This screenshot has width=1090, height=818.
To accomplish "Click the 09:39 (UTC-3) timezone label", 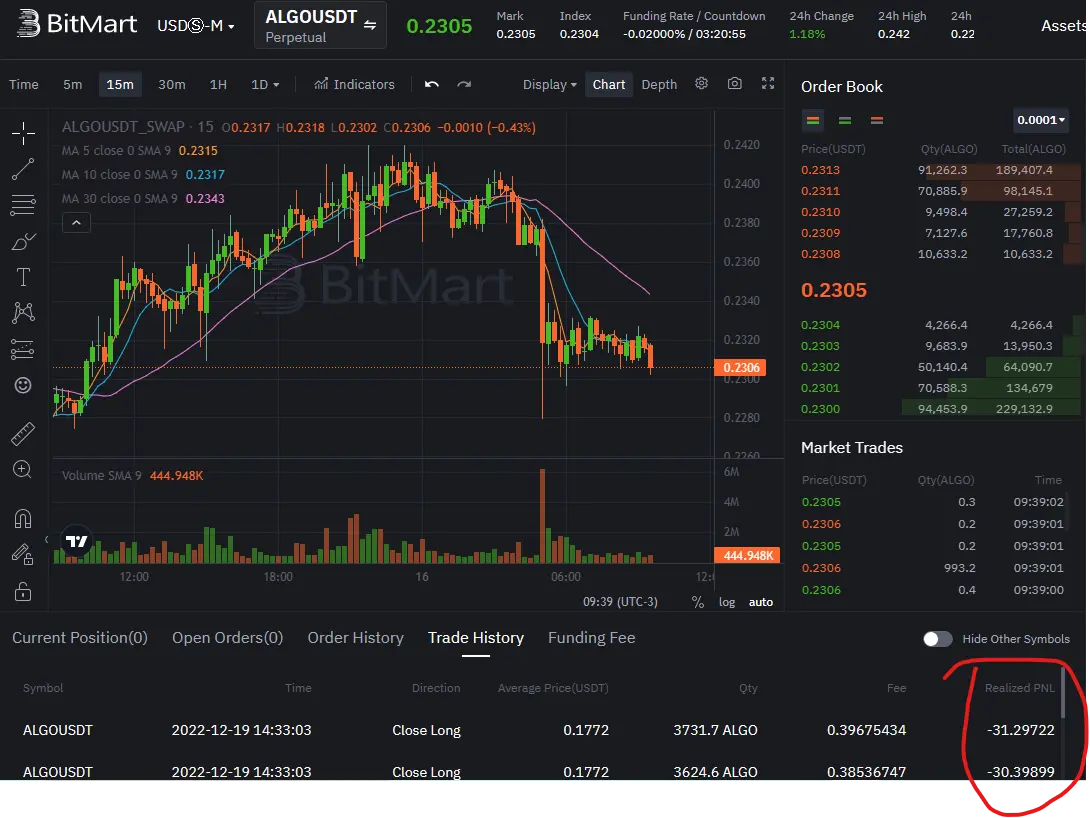I will (x=620, y=602).
